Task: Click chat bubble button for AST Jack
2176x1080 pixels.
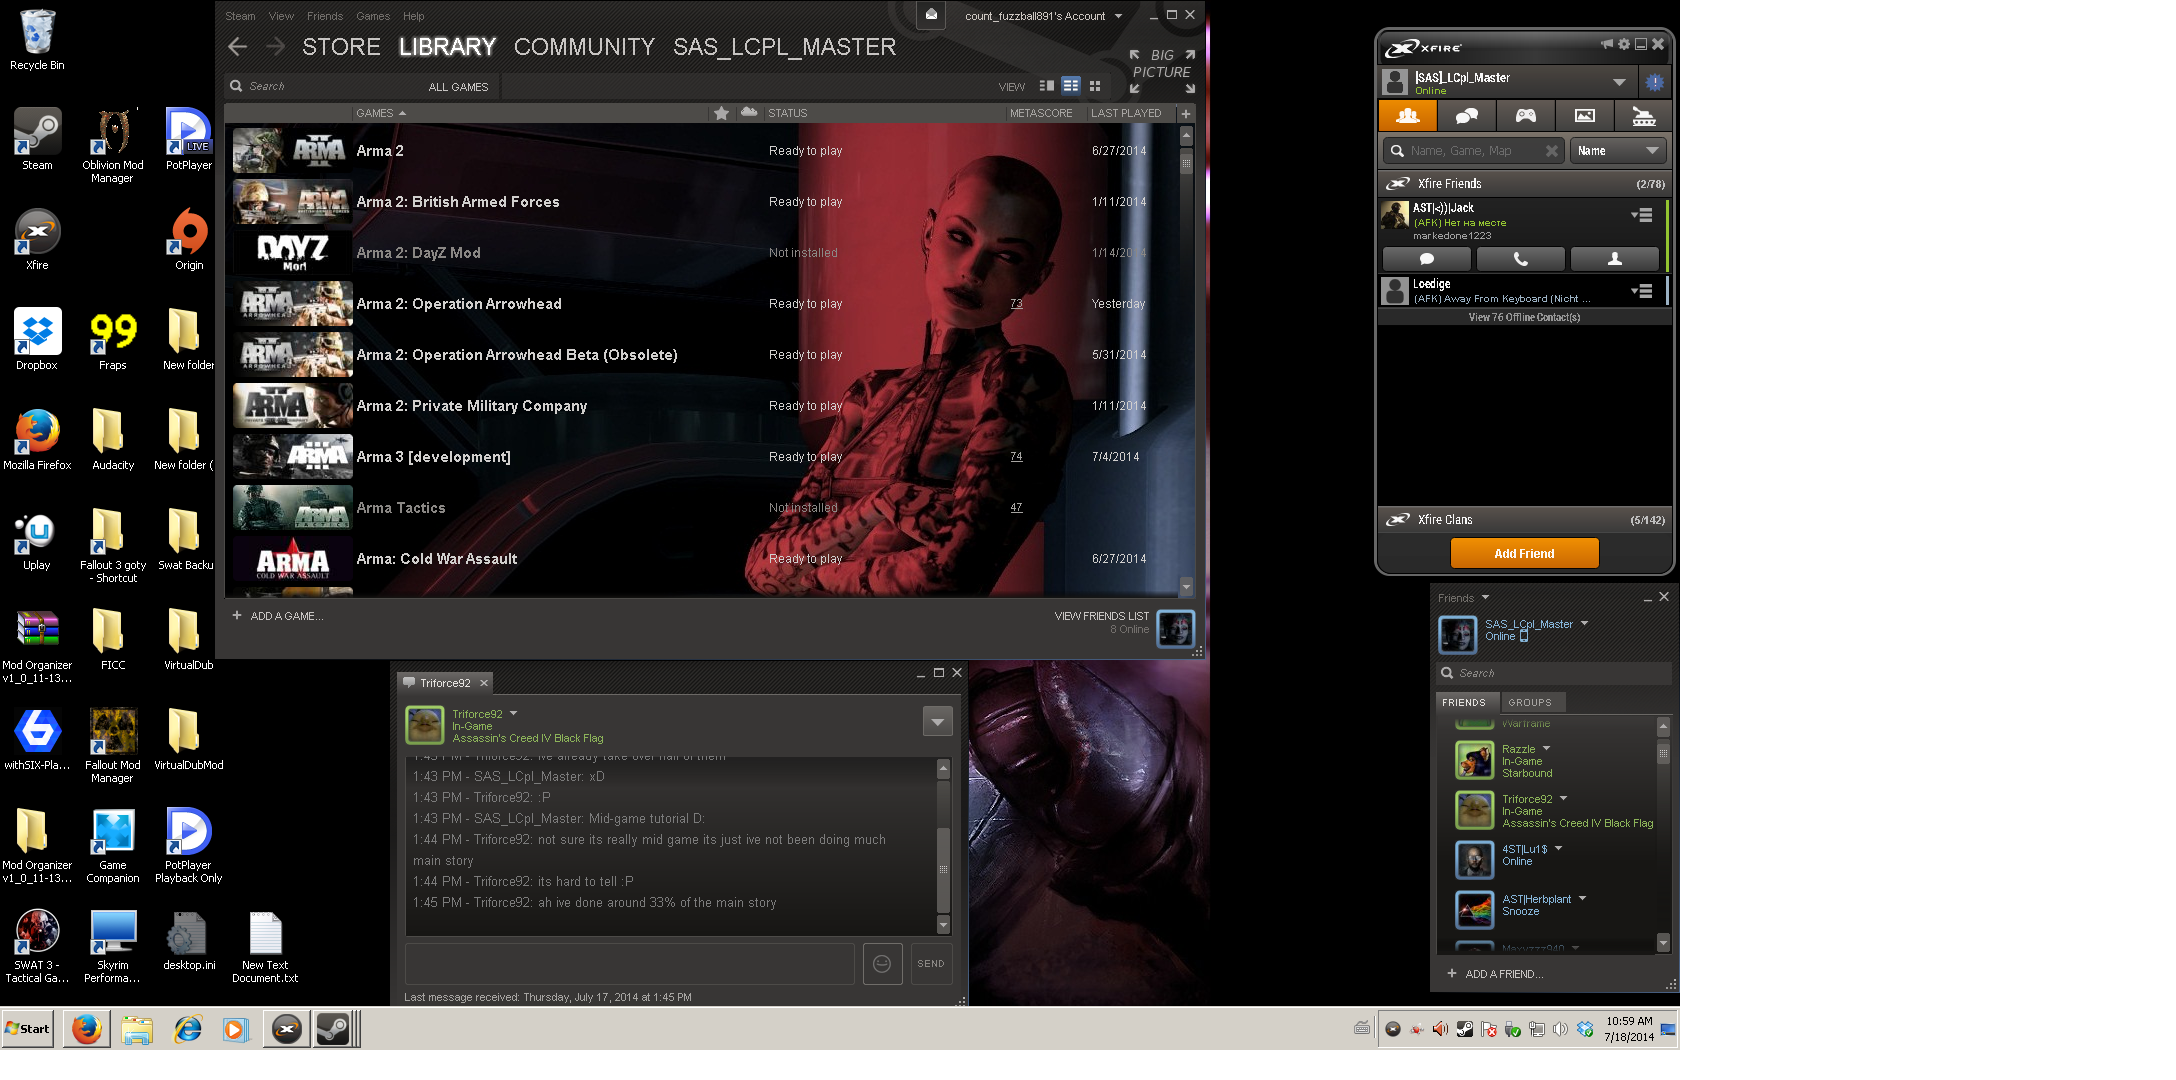Action: tap(1426, 259)
